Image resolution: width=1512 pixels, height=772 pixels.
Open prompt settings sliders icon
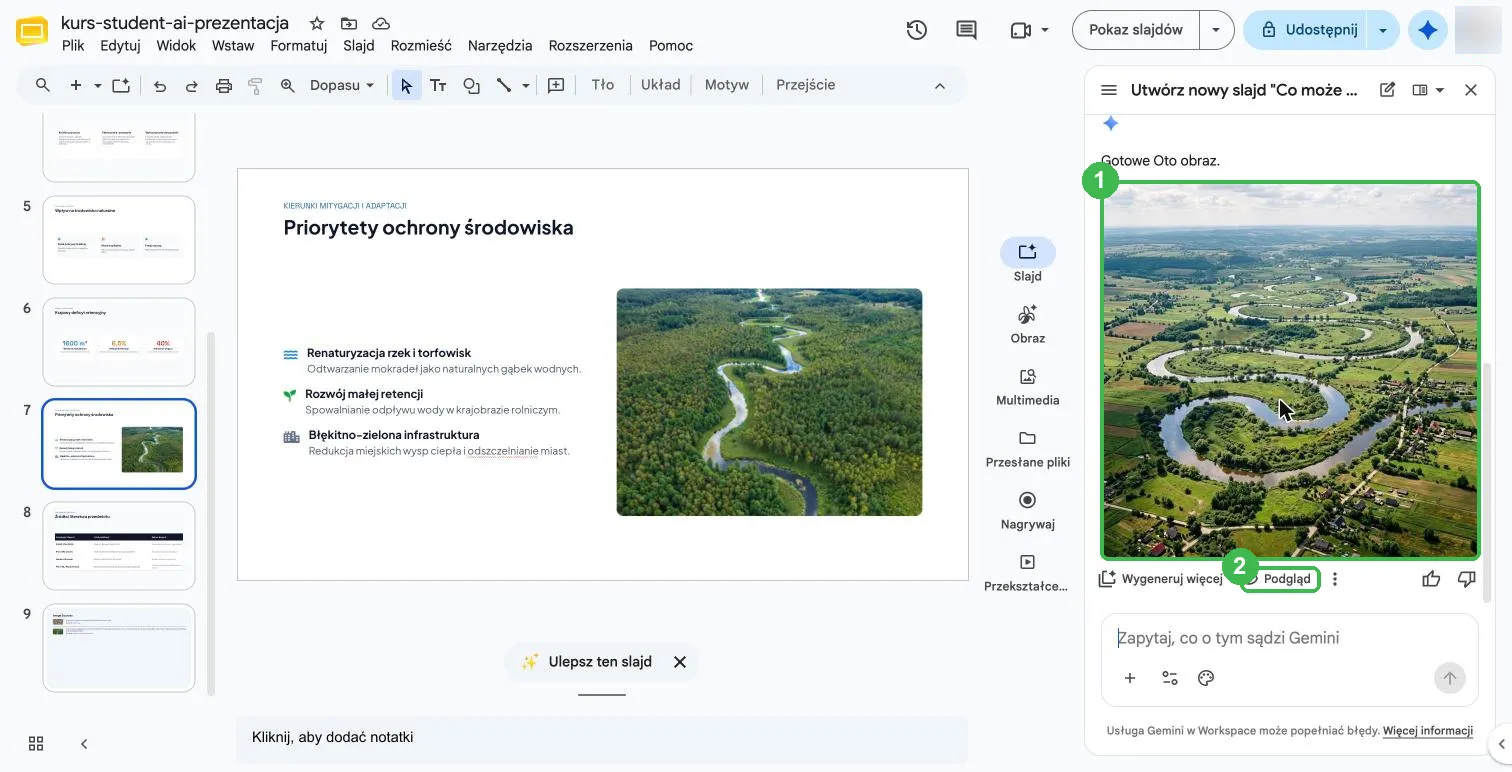click(1170, 678)
